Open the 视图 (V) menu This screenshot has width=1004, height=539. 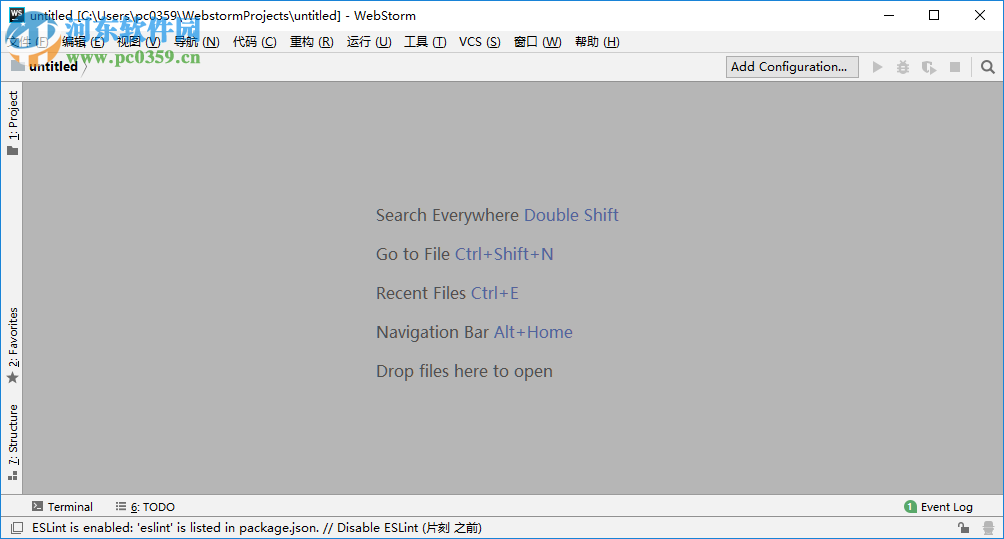point(138,42)
